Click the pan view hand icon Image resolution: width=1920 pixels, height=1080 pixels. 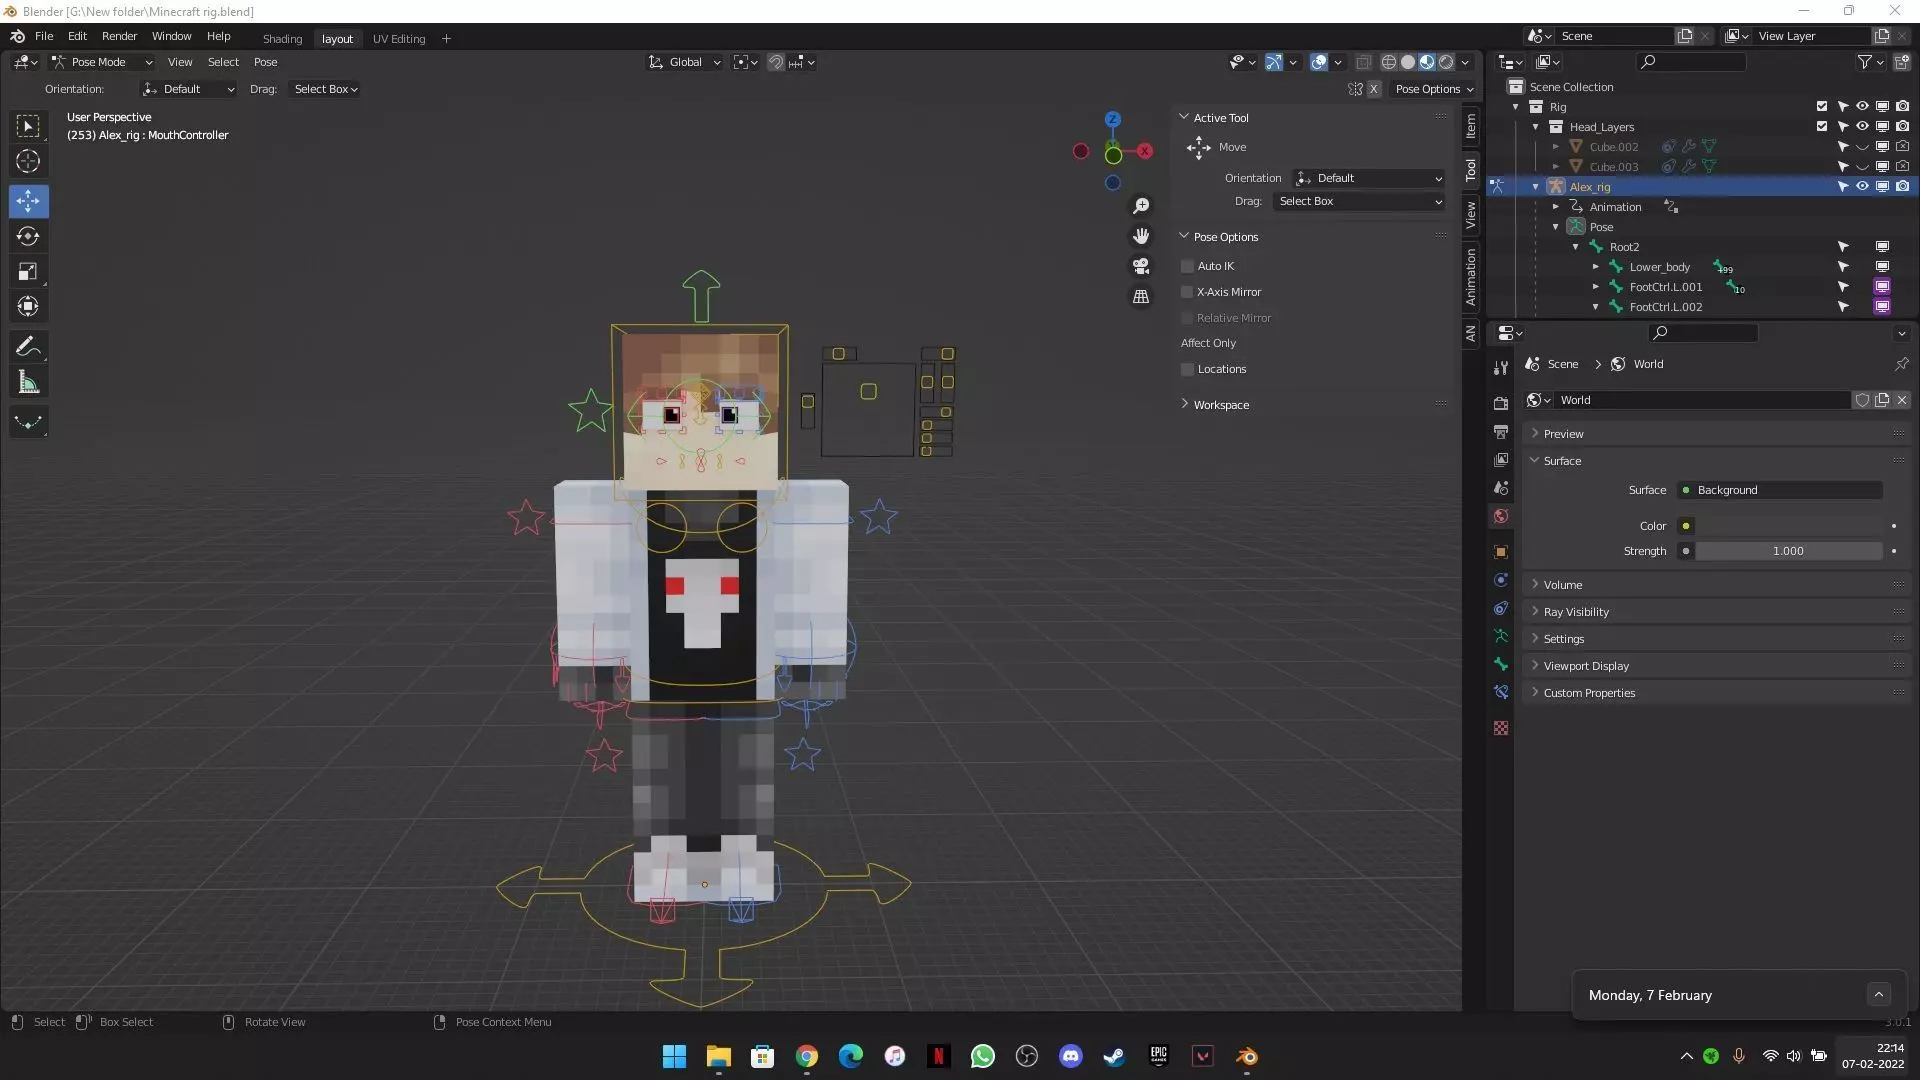tap(1140, 236)
